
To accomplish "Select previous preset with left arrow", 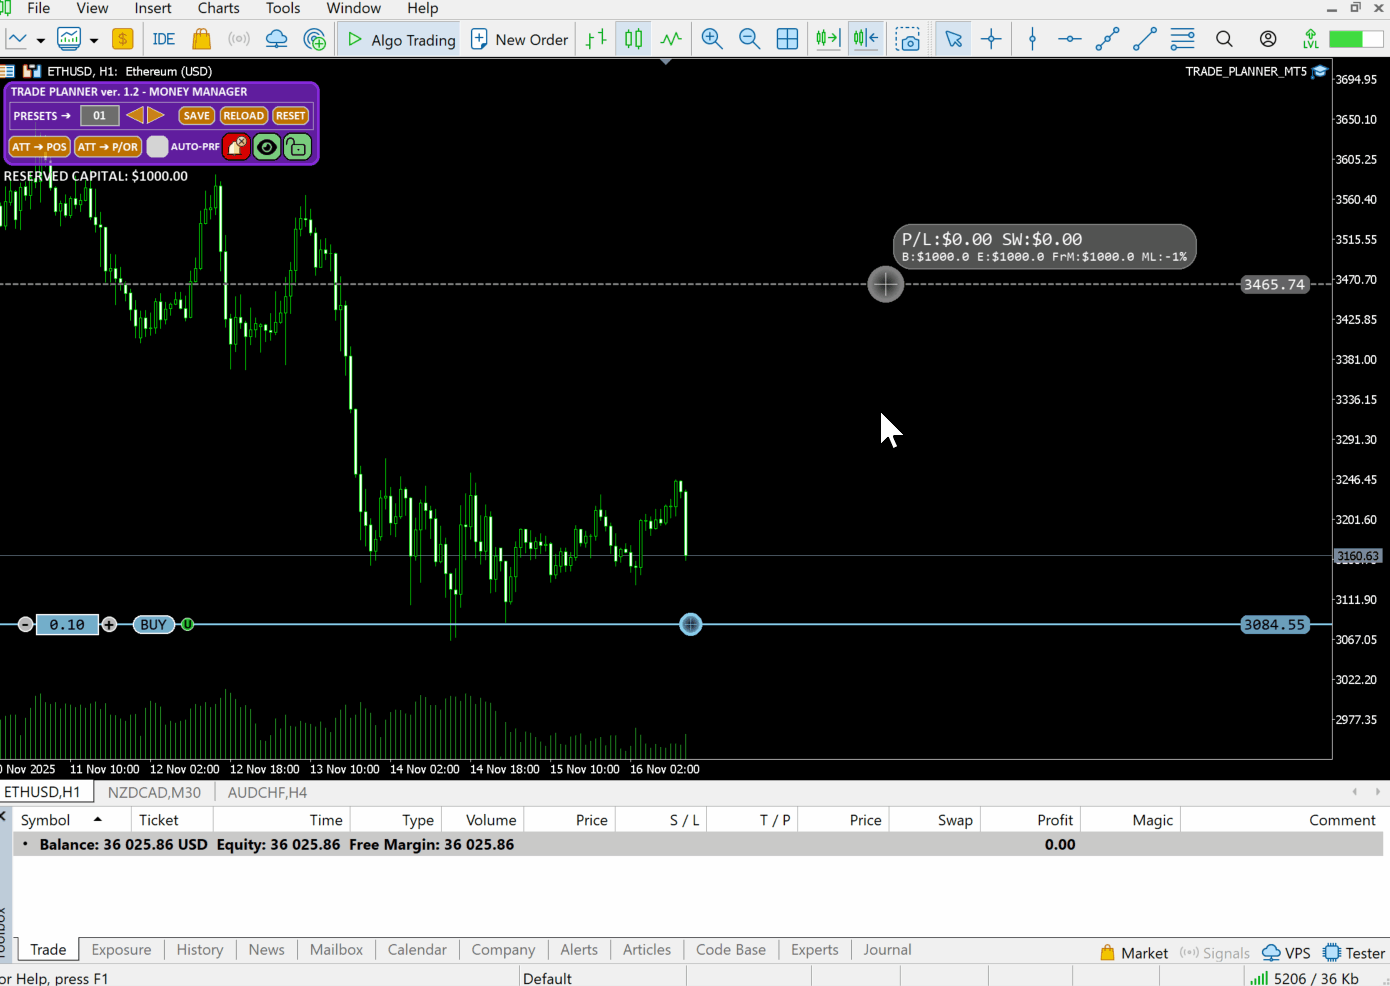I will coord(135,116).
